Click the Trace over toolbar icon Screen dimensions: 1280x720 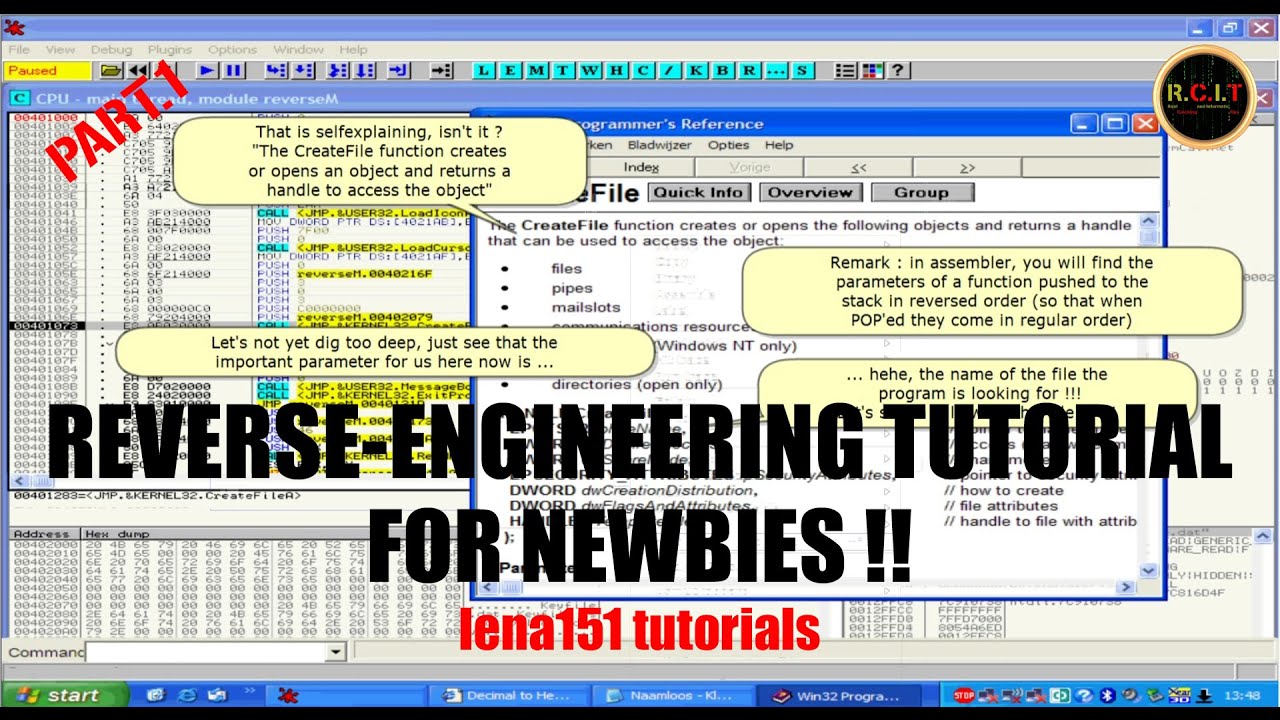coord(365,70)
